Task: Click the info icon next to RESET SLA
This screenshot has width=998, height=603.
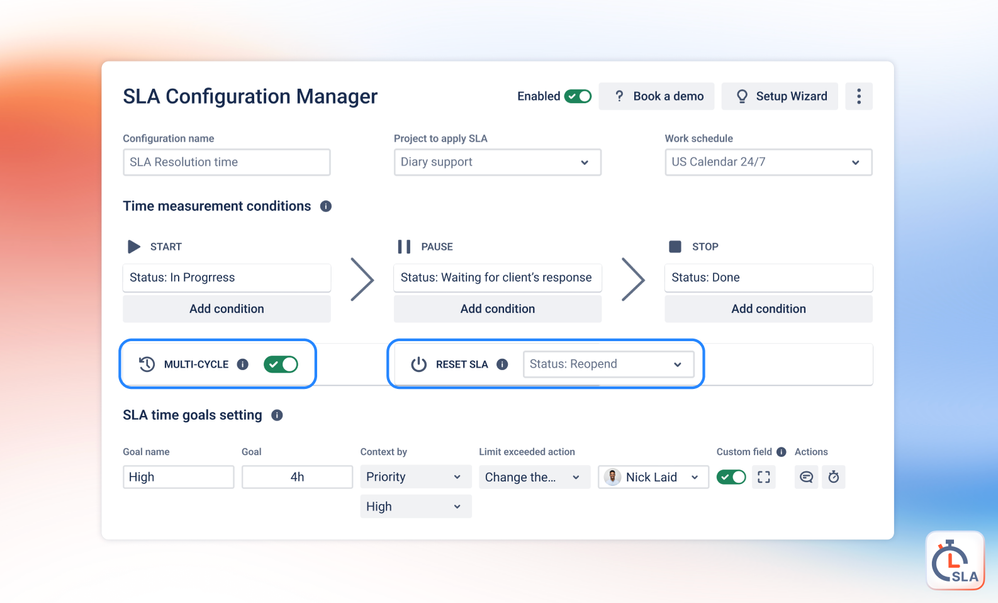Action: 502,364
